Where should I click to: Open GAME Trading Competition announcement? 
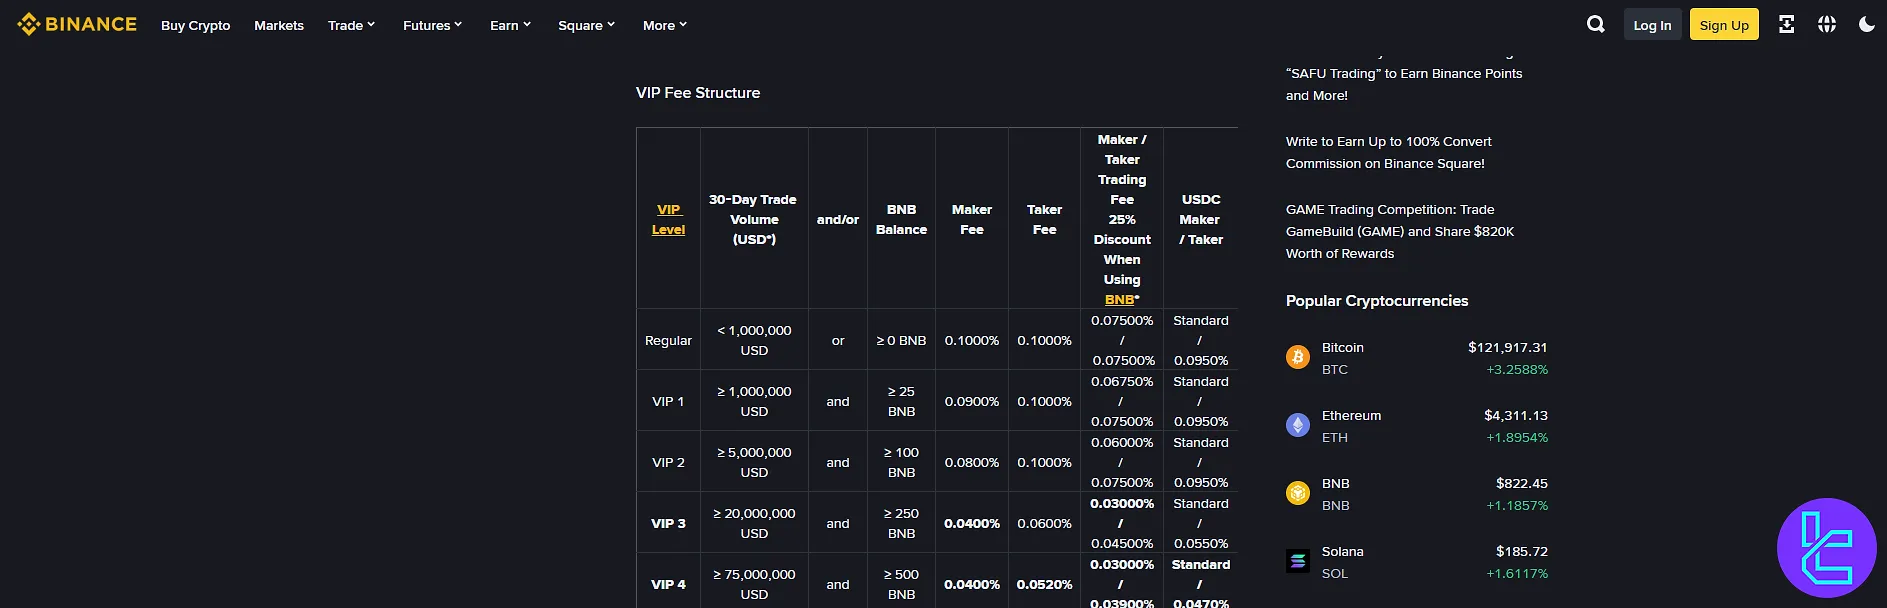(x=1400, y=231)
